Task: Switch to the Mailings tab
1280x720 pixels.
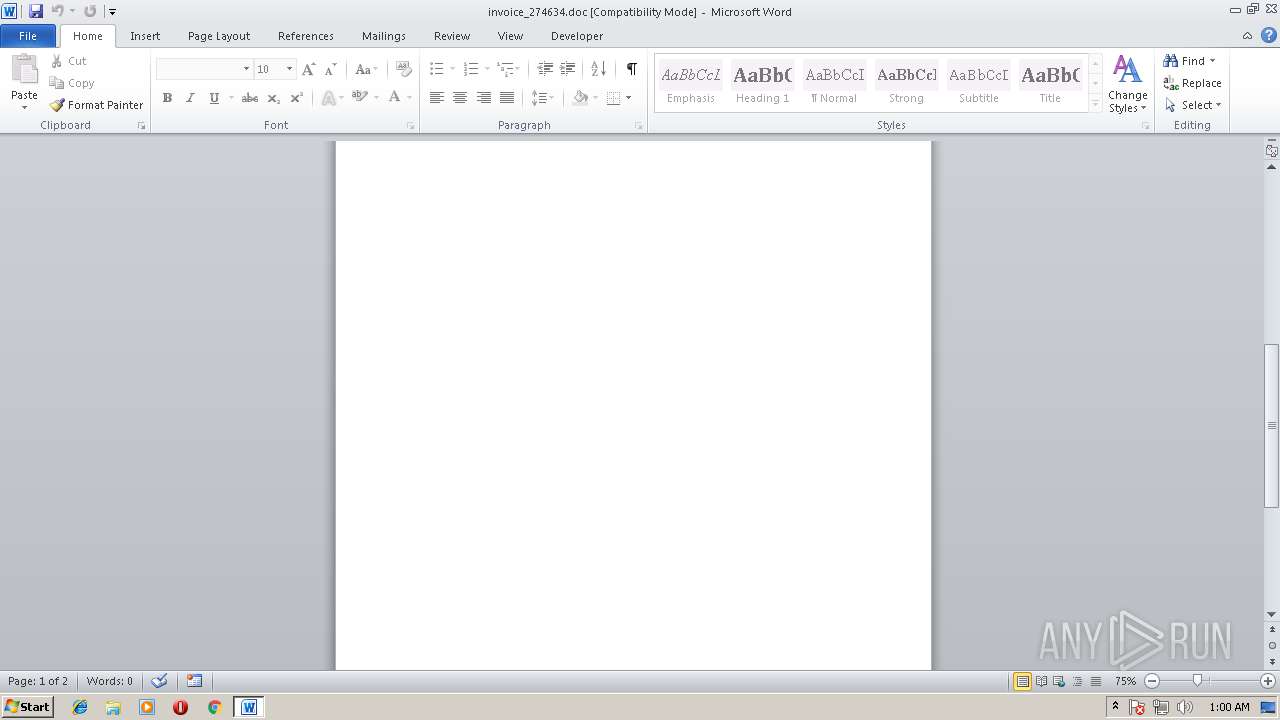Action: pos(384,36)
